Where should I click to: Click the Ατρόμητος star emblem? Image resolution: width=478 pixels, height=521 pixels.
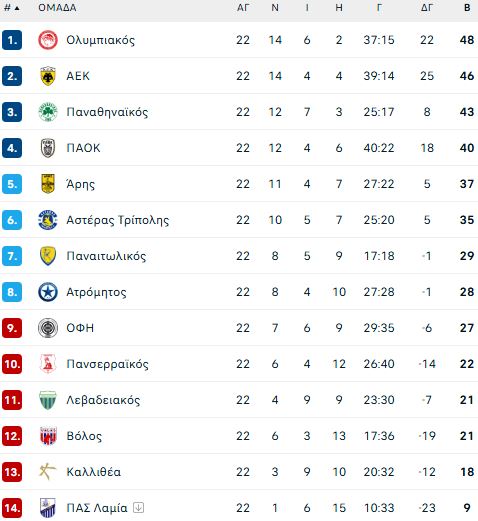pyautogui.click(x=48, y=292)
